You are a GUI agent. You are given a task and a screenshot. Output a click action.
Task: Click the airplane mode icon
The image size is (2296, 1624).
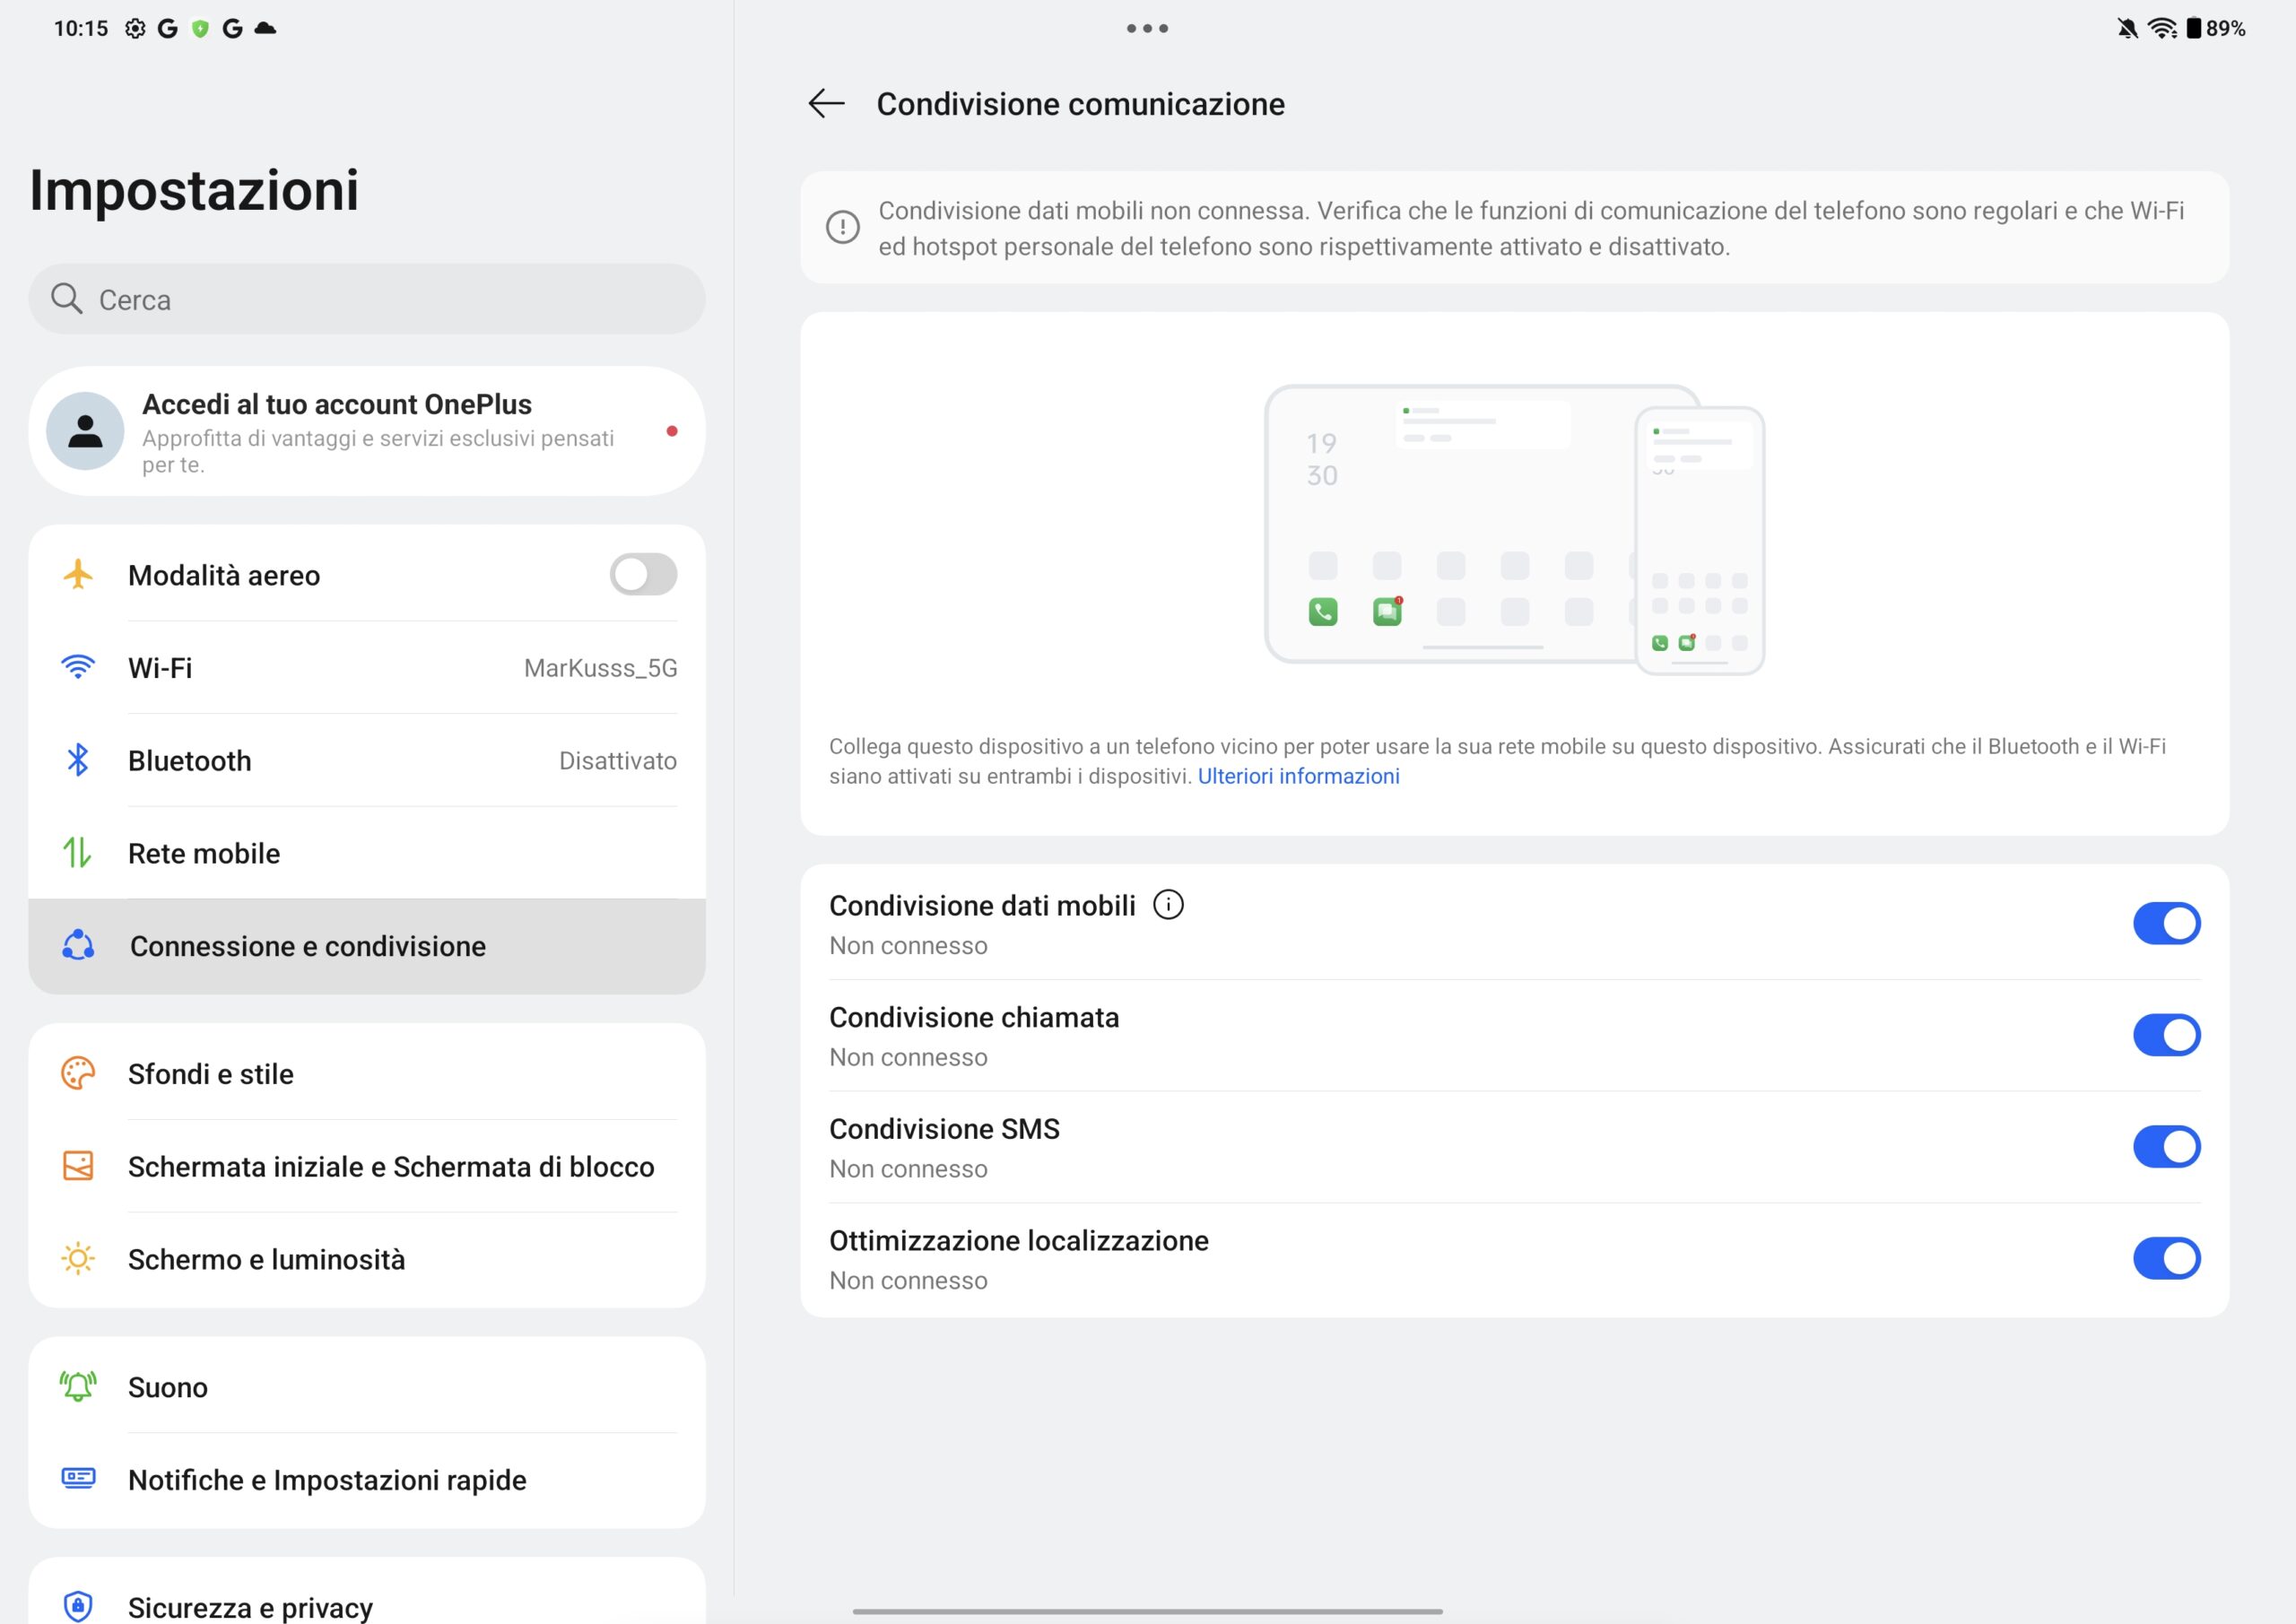coord(78,574)
